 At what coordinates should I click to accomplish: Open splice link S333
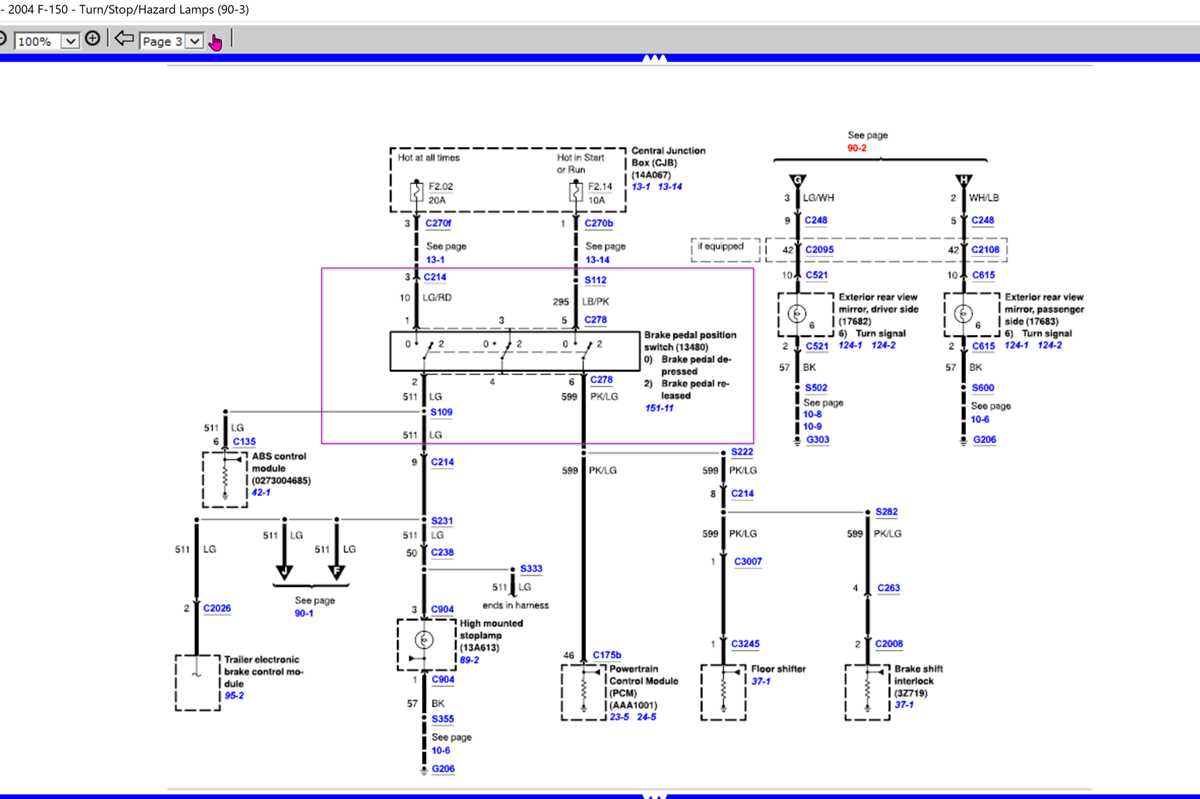(531, 568)
